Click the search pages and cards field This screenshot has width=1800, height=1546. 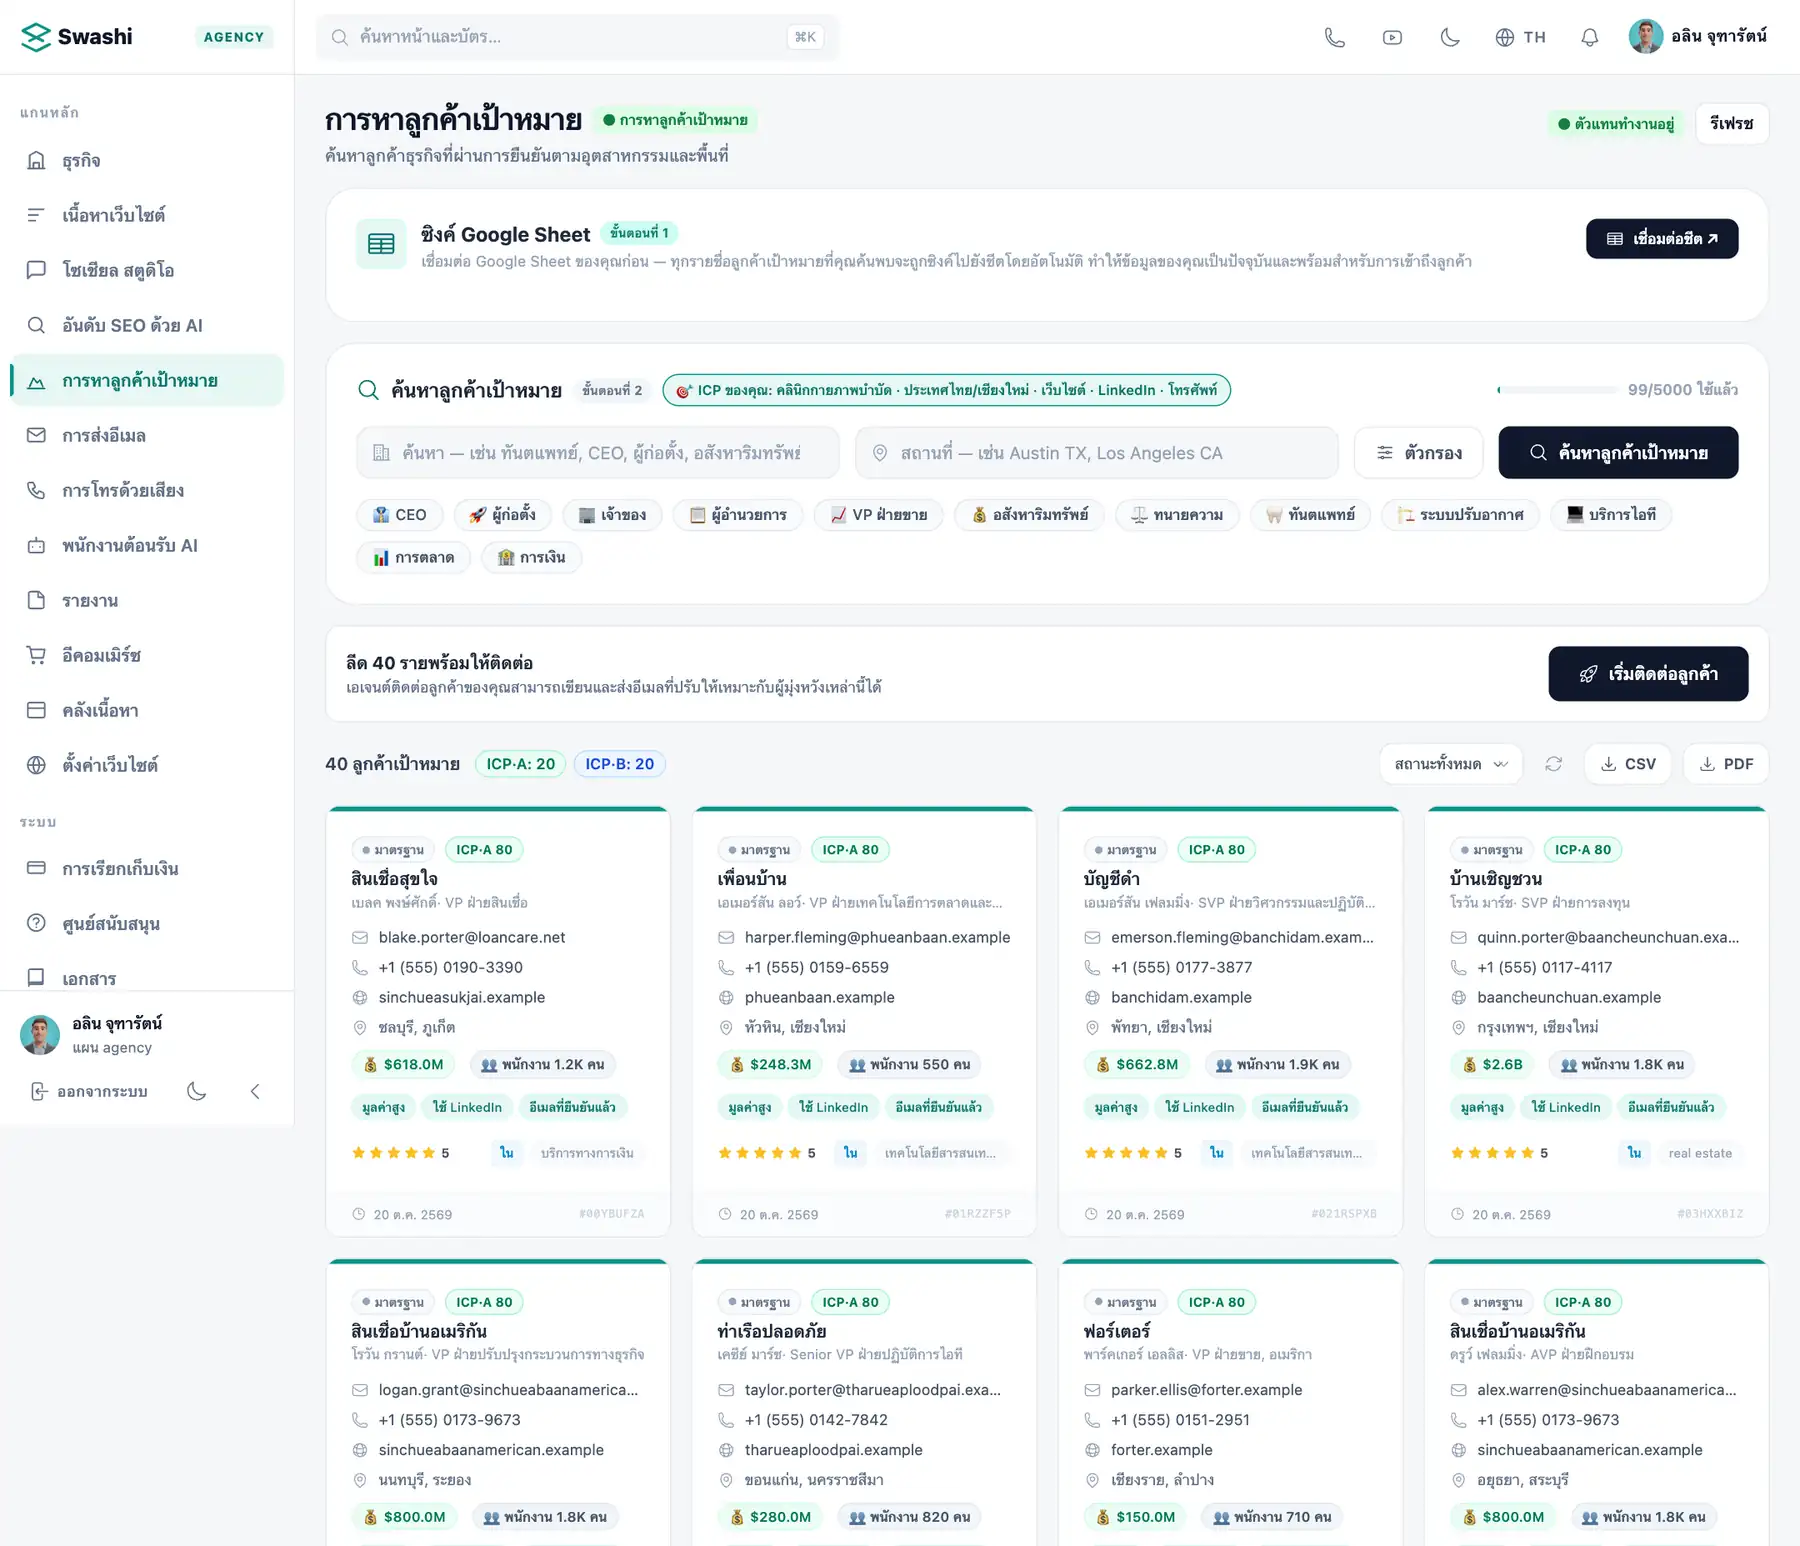[577, 37]
